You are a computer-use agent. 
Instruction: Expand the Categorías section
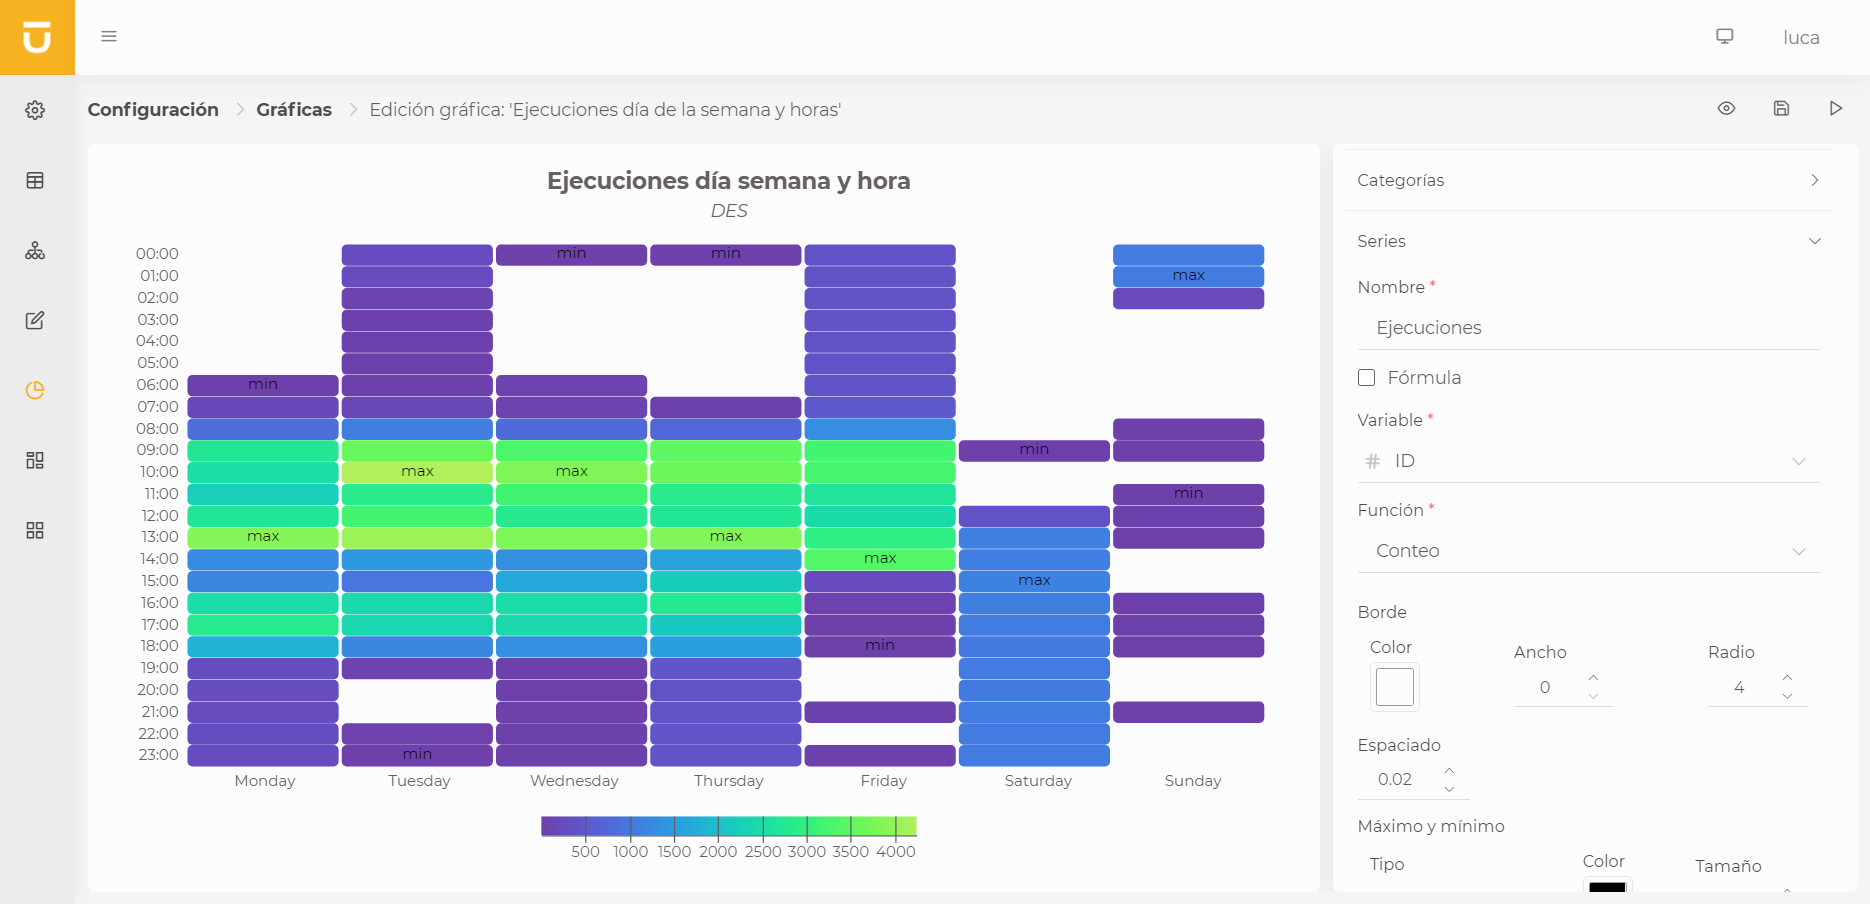pos(1815,180)
